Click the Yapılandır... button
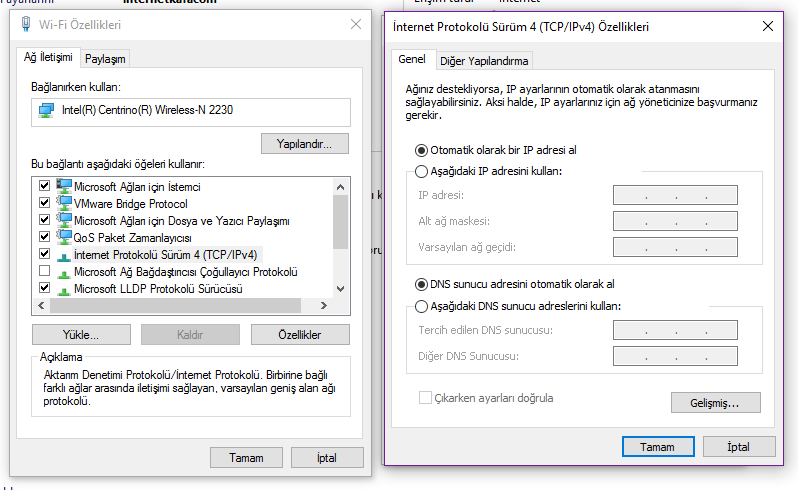Viewport: 798px width, 490px height. pos(305,143)
